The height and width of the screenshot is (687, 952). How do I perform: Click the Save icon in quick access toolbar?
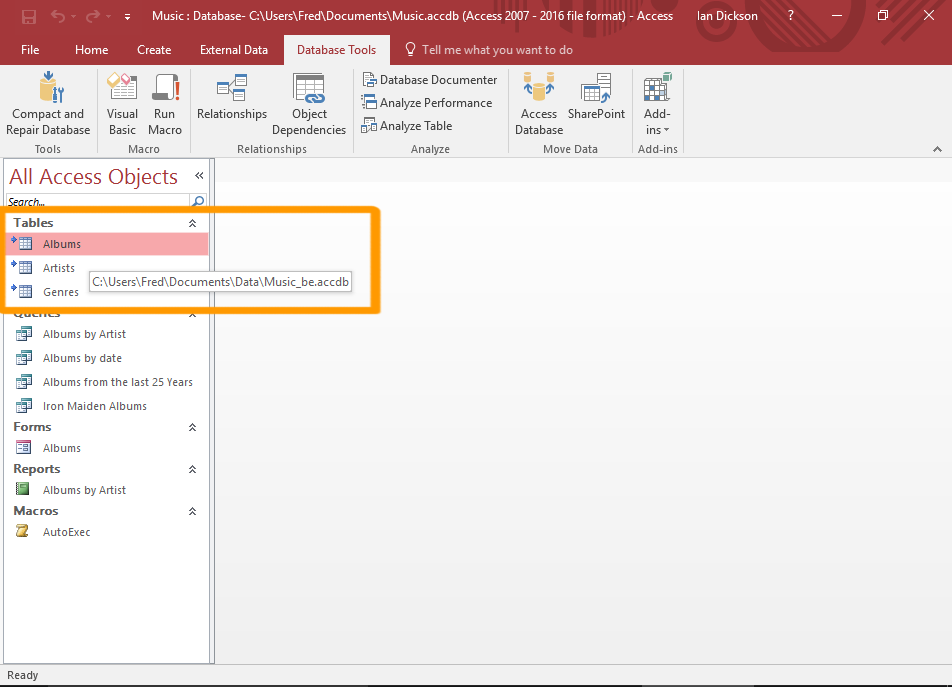pos(29,16)
